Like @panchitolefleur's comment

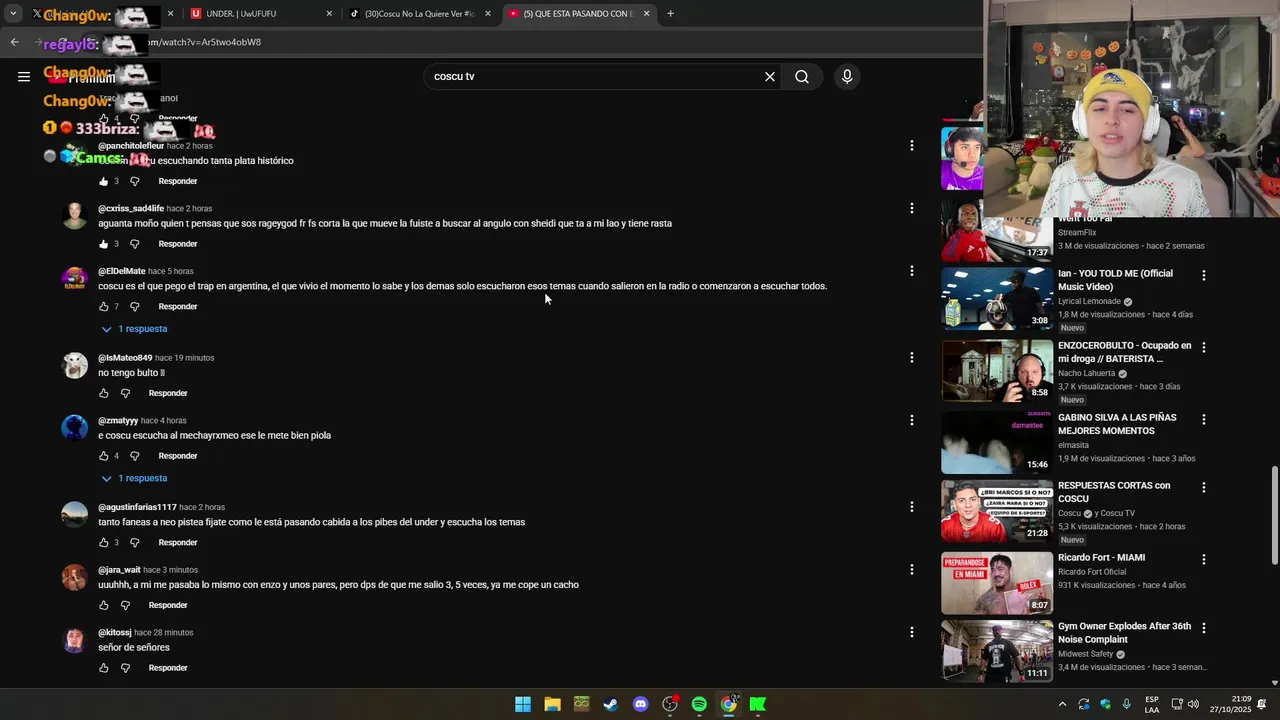[x=104, y=181]
